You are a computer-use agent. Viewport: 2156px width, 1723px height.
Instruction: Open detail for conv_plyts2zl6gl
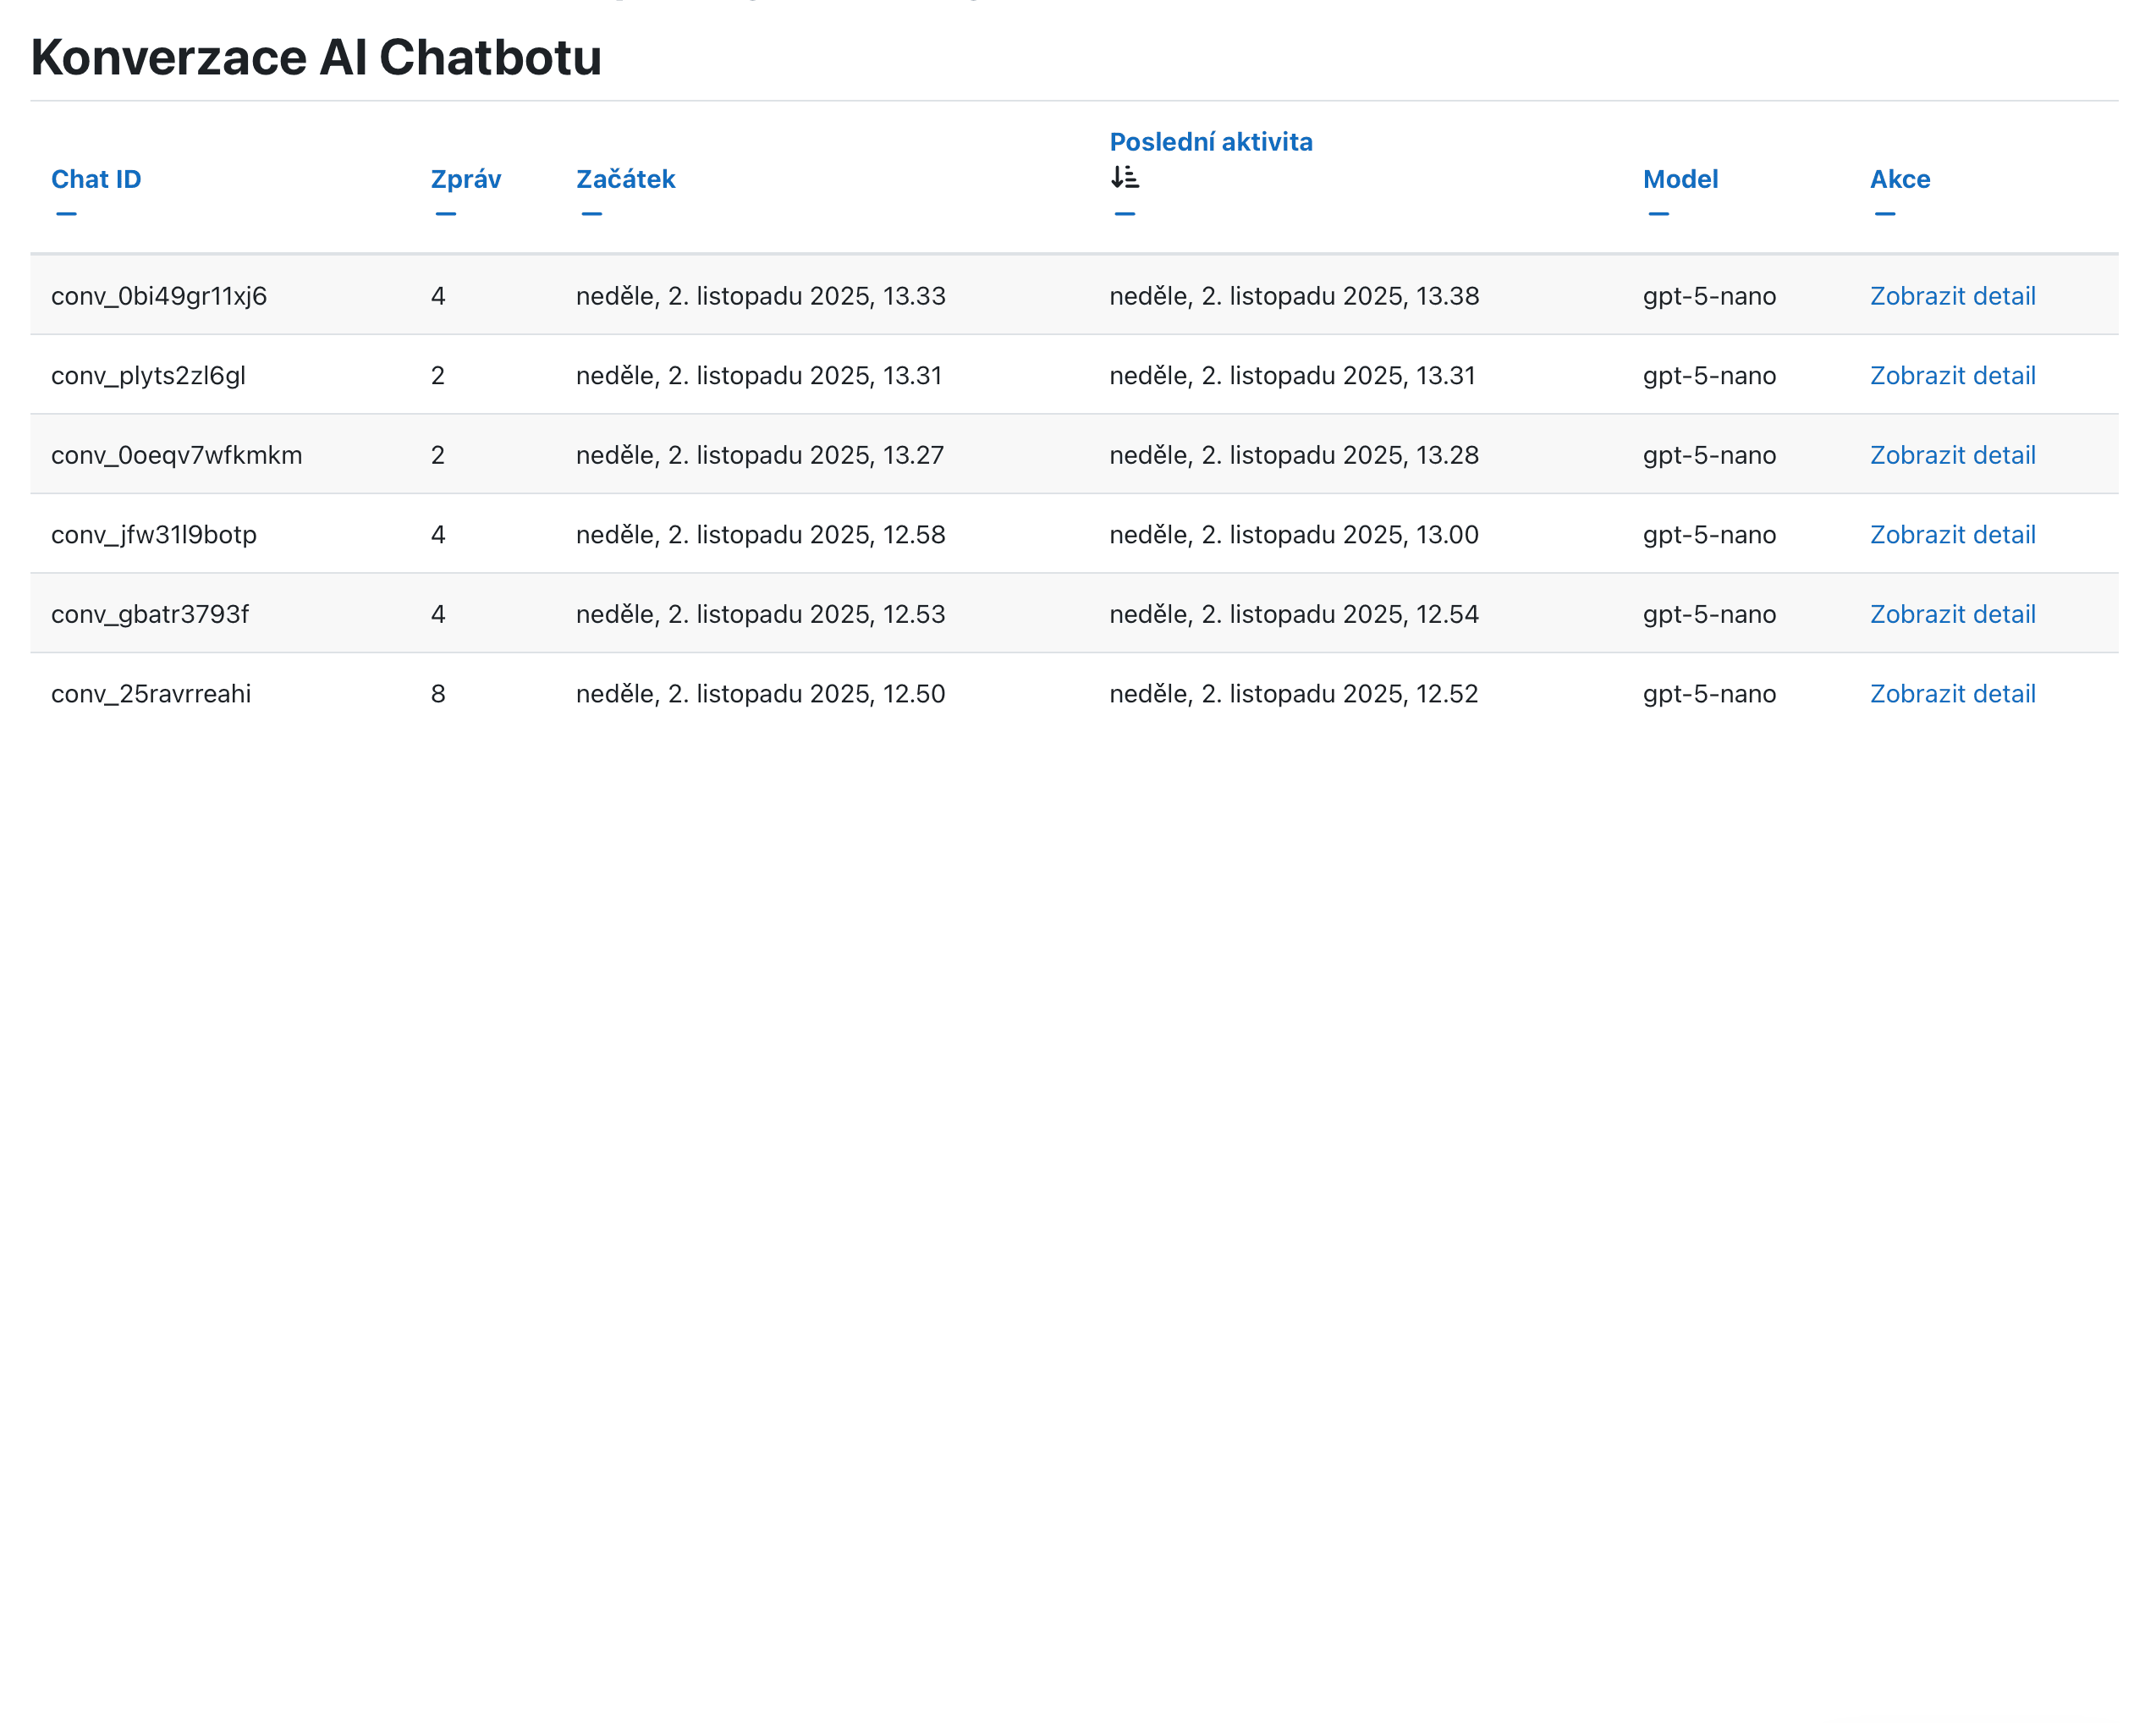[x=1952, y=376]
